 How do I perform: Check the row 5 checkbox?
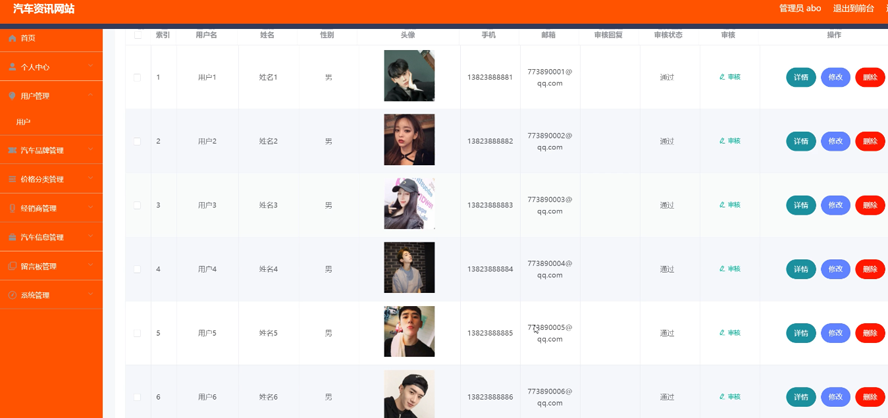tap(137, 333)
